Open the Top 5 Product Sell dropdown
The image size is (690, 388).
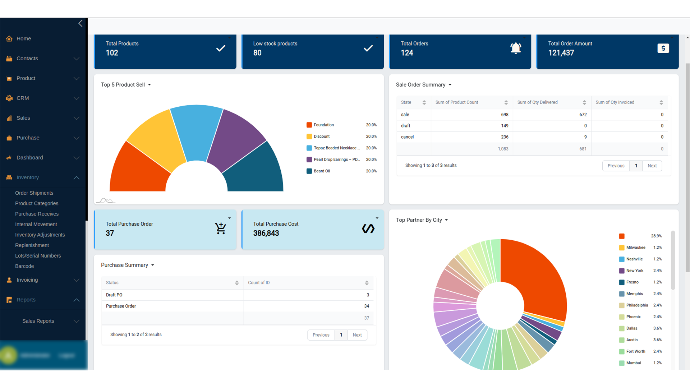149,84
